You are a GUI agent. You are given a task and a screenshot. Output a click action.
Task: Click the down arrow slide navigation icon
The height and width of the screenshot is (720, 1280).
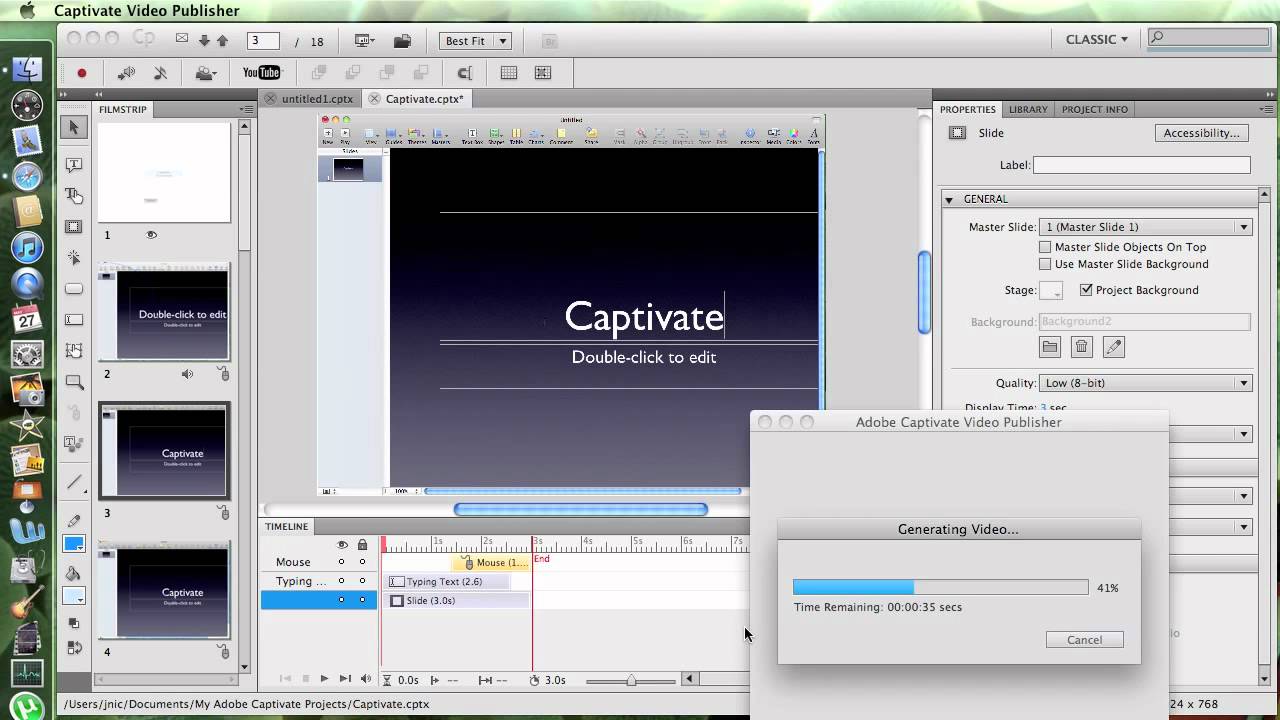tap(205, 41)
